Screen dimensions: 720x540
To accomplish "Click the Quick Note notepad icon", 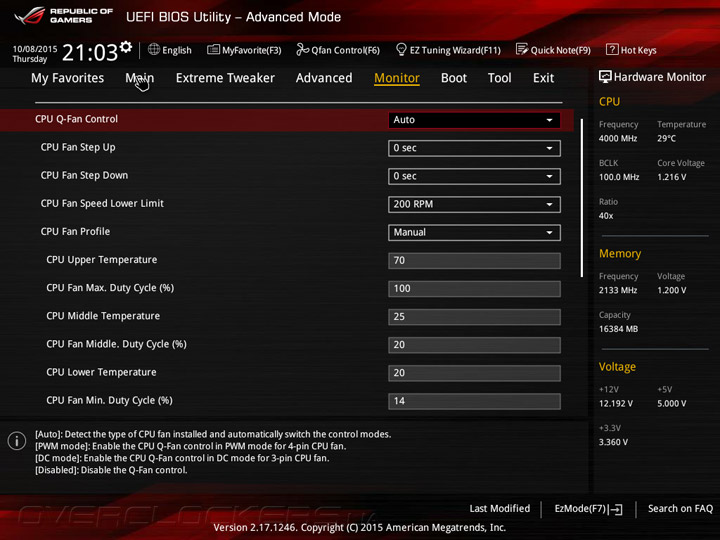I will coord(522,49).
